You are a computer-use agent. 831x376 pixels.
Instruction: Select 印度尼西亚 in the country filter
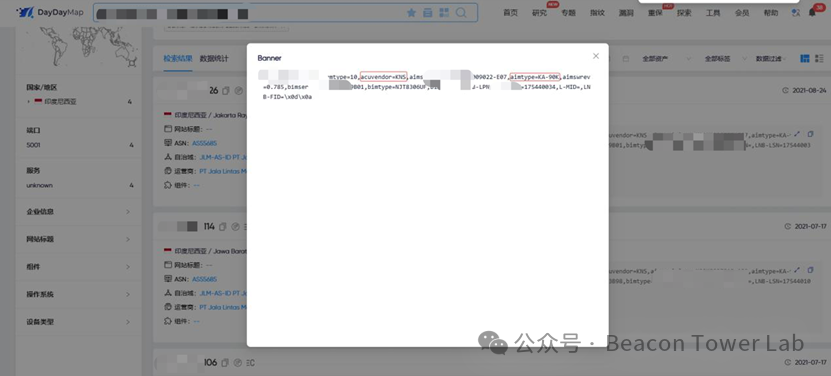[x=60, y=101]
